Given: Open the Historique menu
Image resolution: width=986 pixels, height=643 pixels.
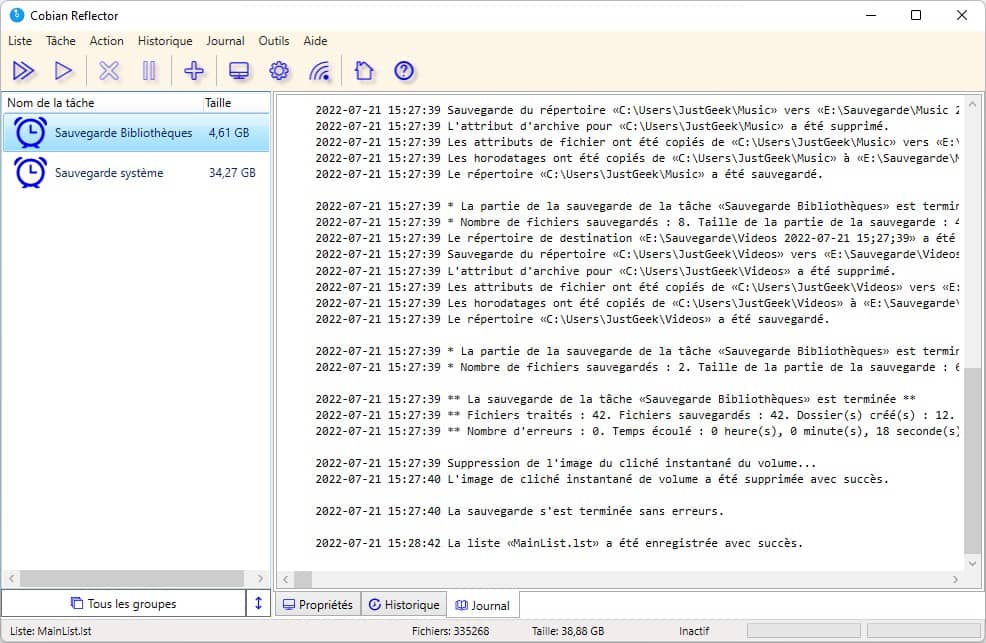Looking at the screenshot, I should coord(165,41).
